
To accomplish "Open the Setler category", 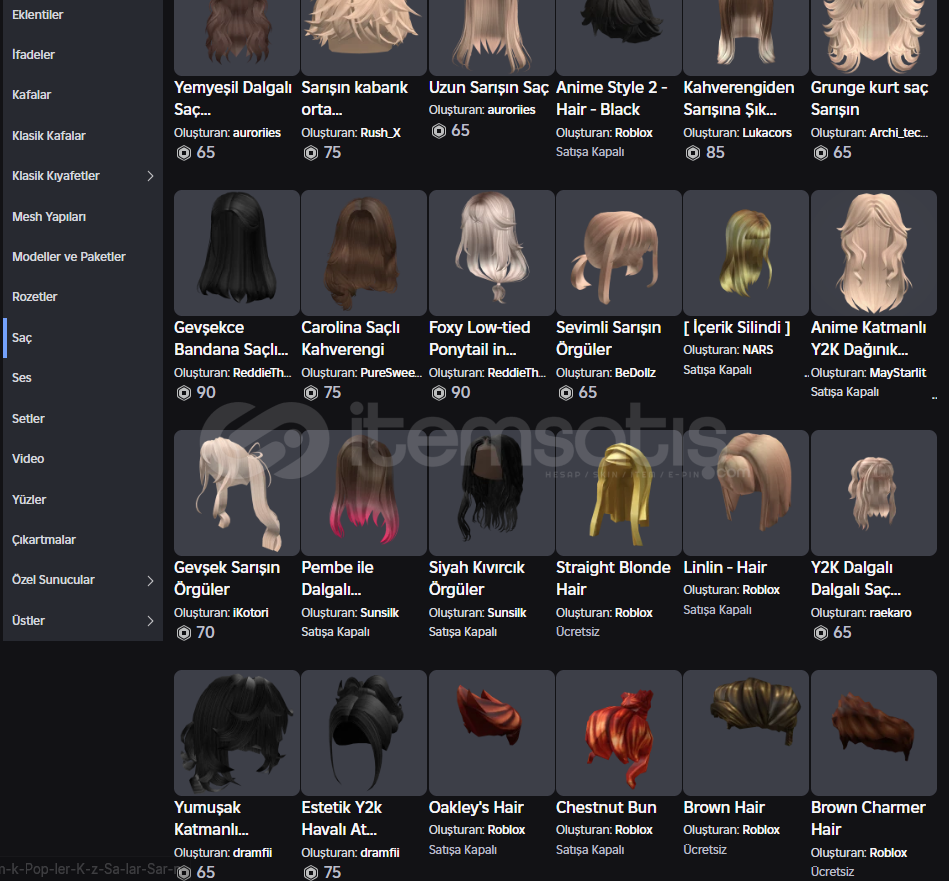I will 28,419.
